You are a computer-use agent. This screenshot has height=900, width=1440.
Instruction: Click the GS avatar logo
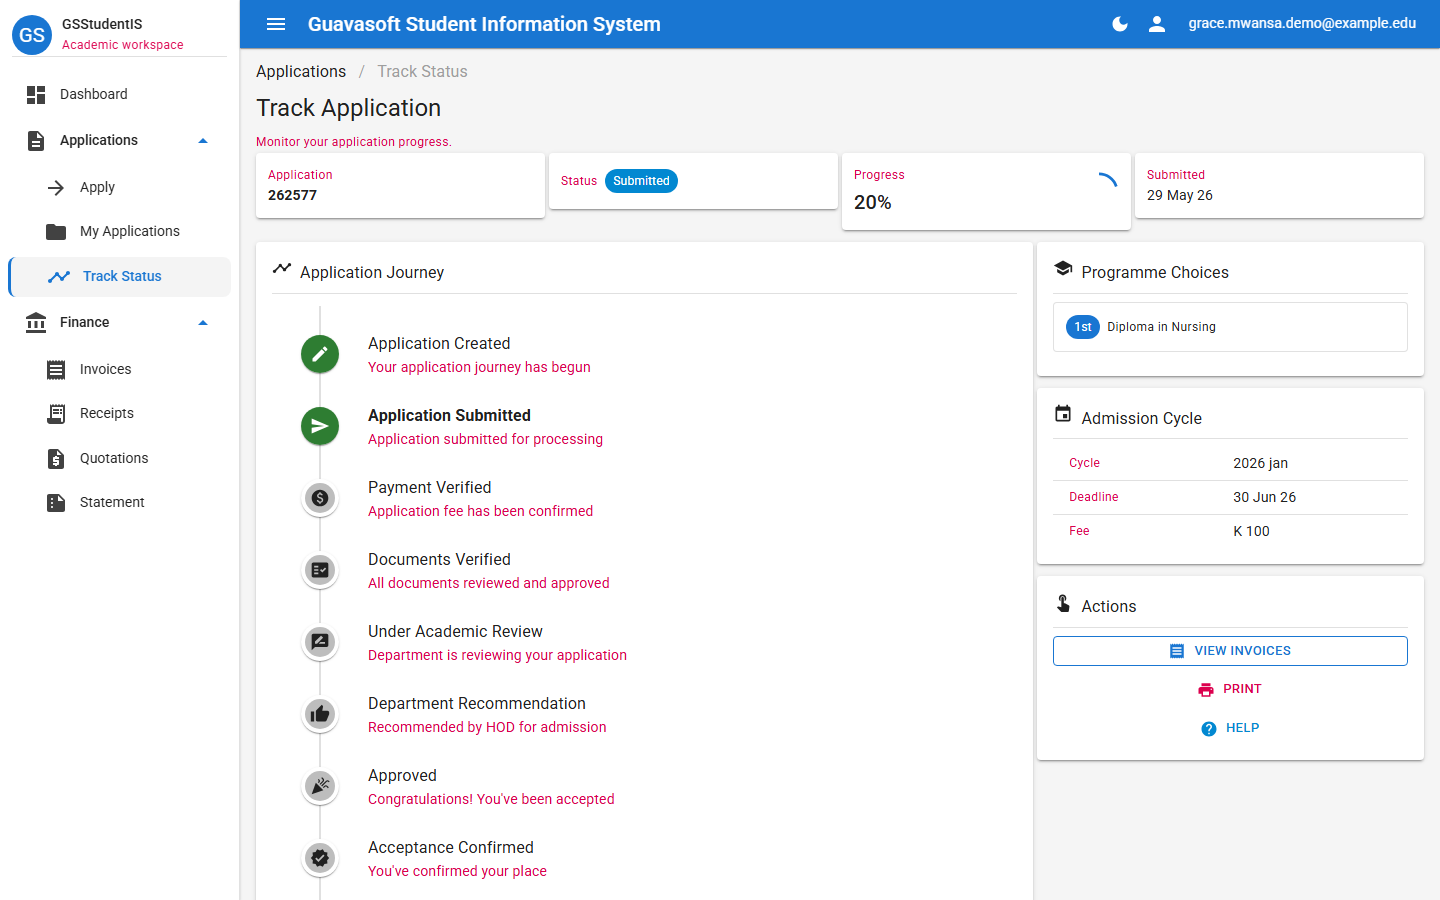(x=32, y=35)
